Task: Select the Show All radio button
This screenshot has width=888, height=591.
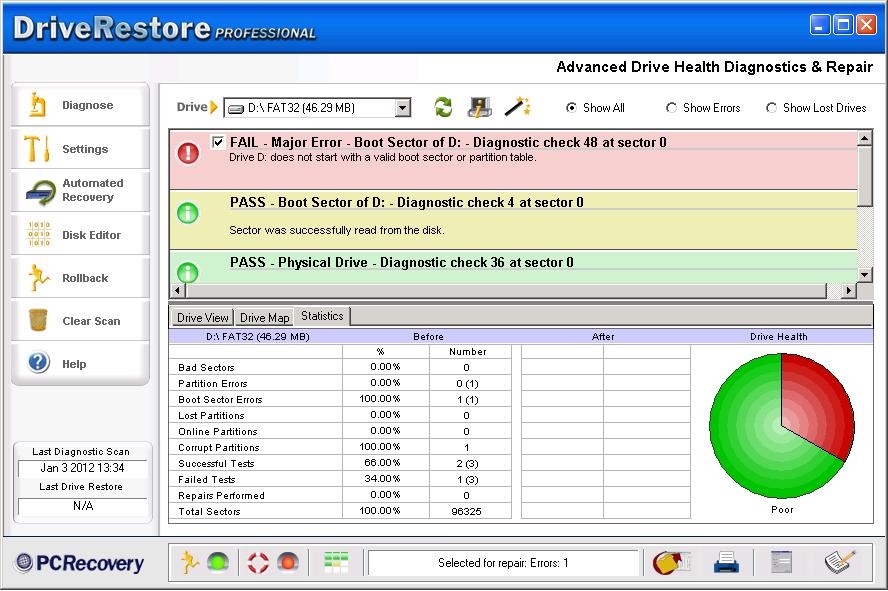Action: [571, 108]
